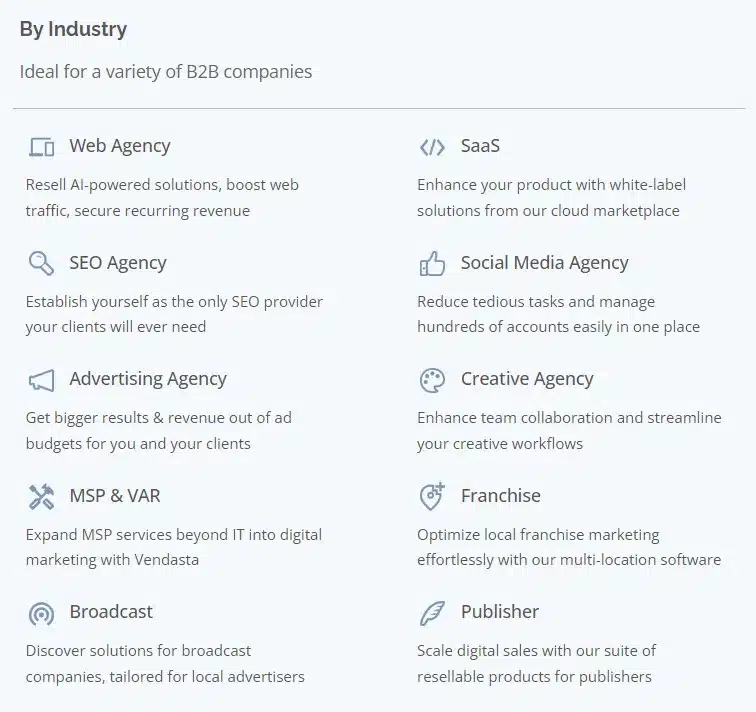This screenshot has width=756, height=712.
Task: Click the Advertising Agency megaphone icon
Action: coord(41,380)
